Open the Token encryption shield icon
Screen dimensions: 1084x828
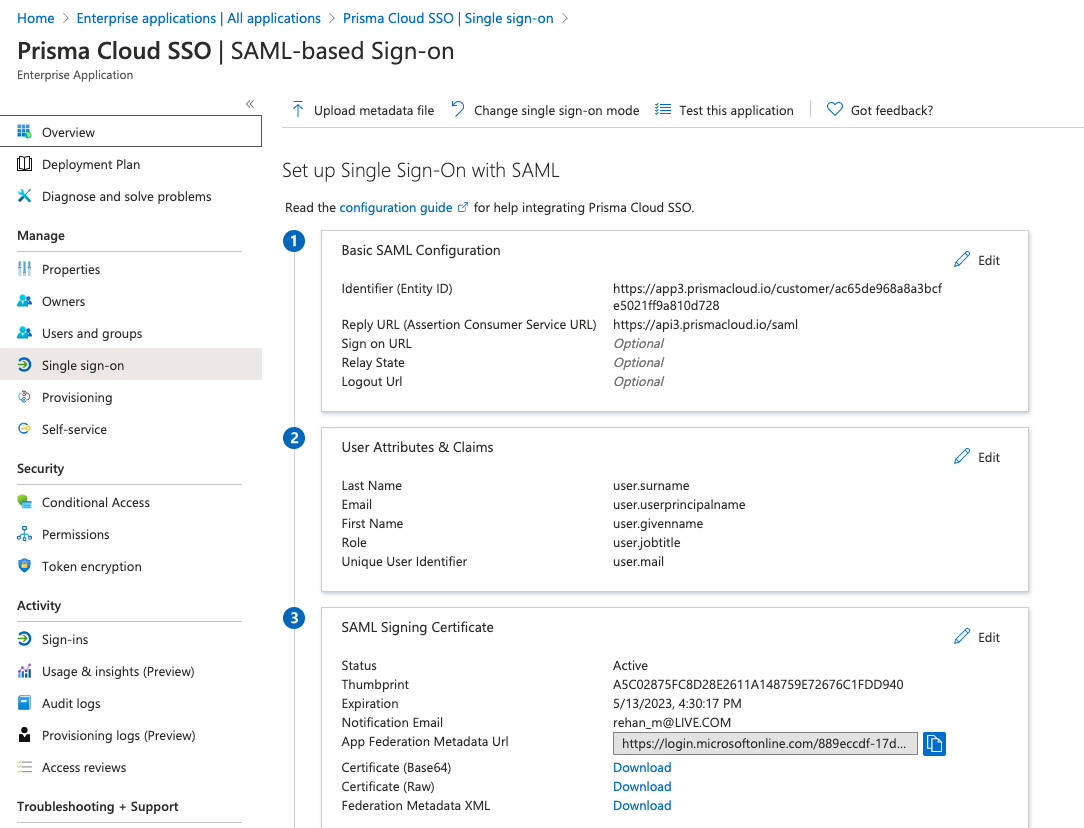tap(25, 567)
